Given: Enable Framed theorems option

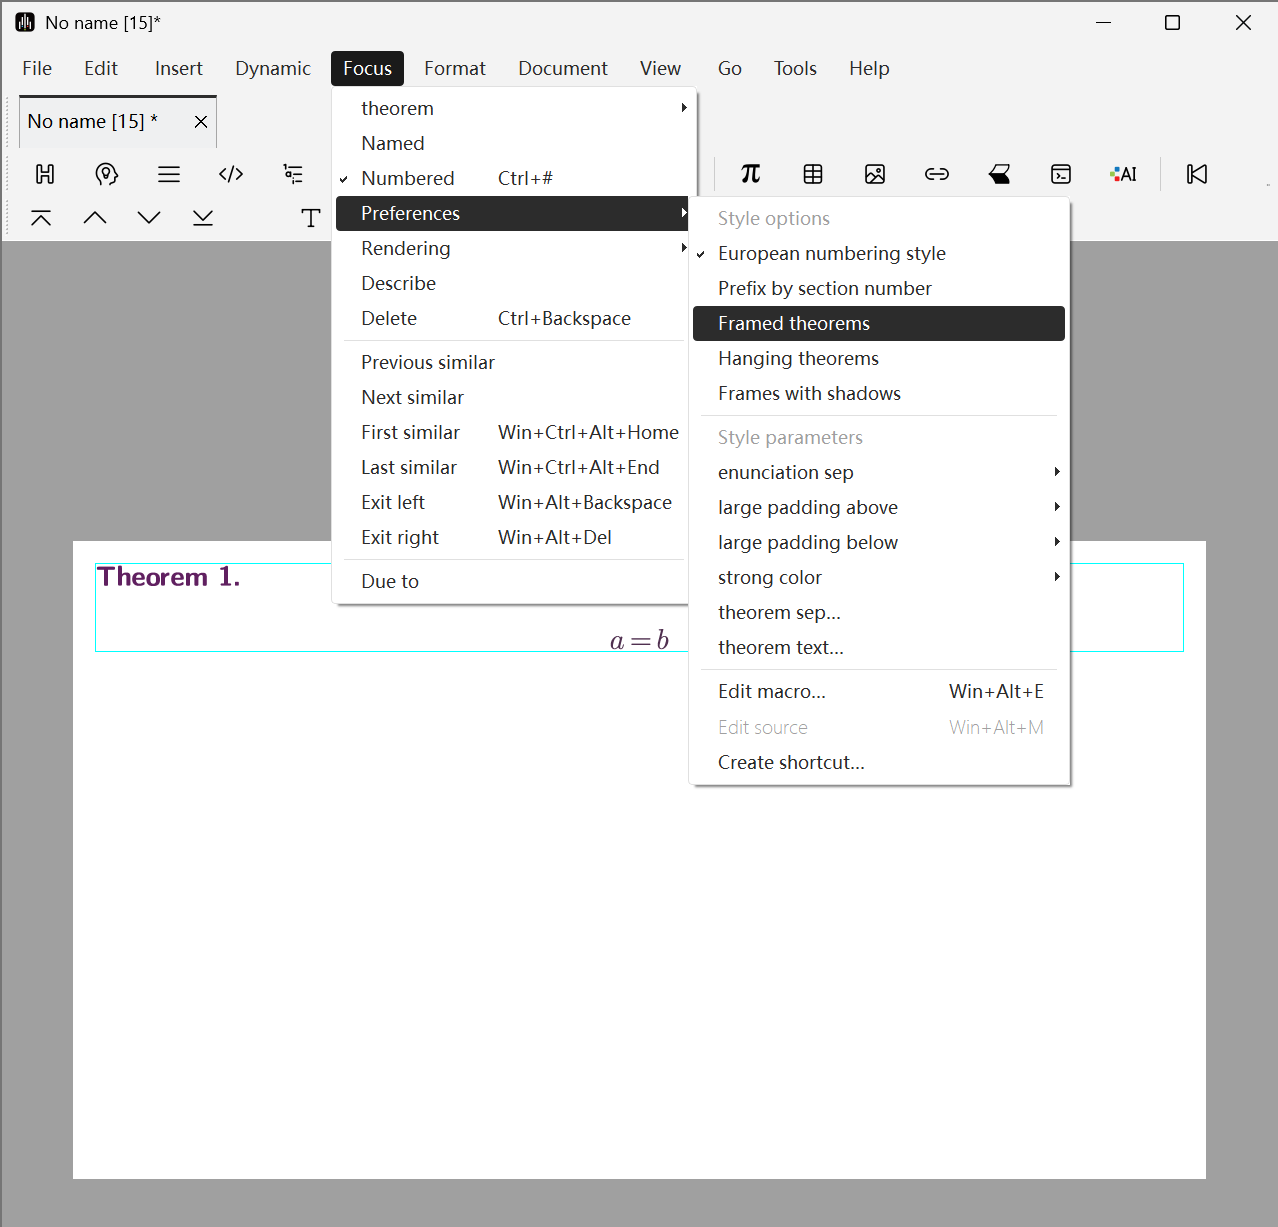Looking at the screenshot, I should tap(794, 323).
